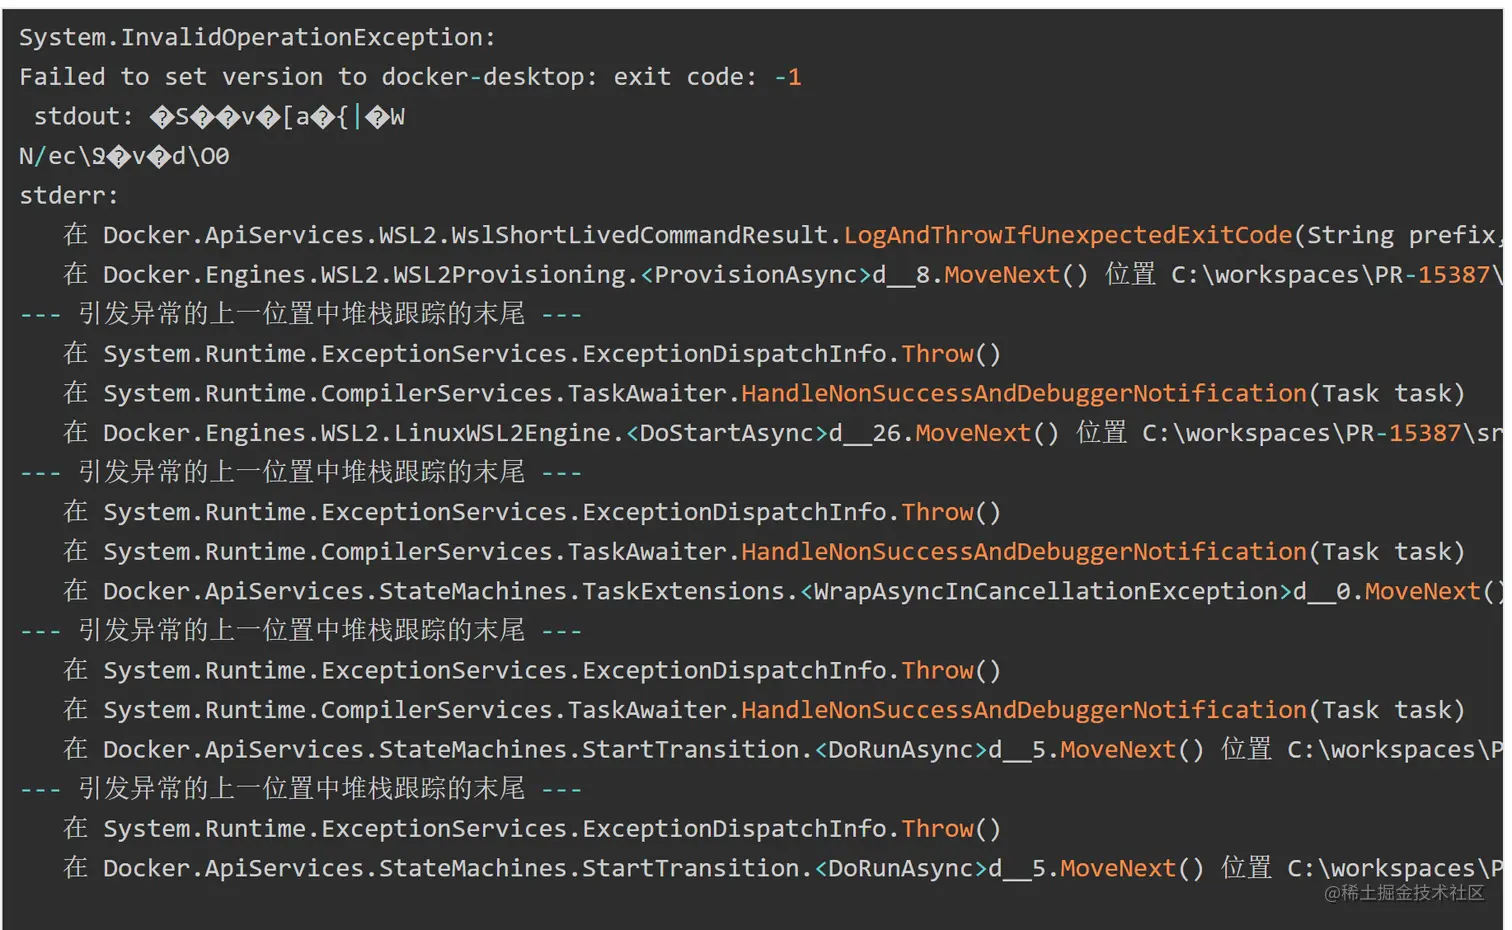
Task: Click the "<DoStartAsync>d__26" frame text
Action: pos(763,433)
